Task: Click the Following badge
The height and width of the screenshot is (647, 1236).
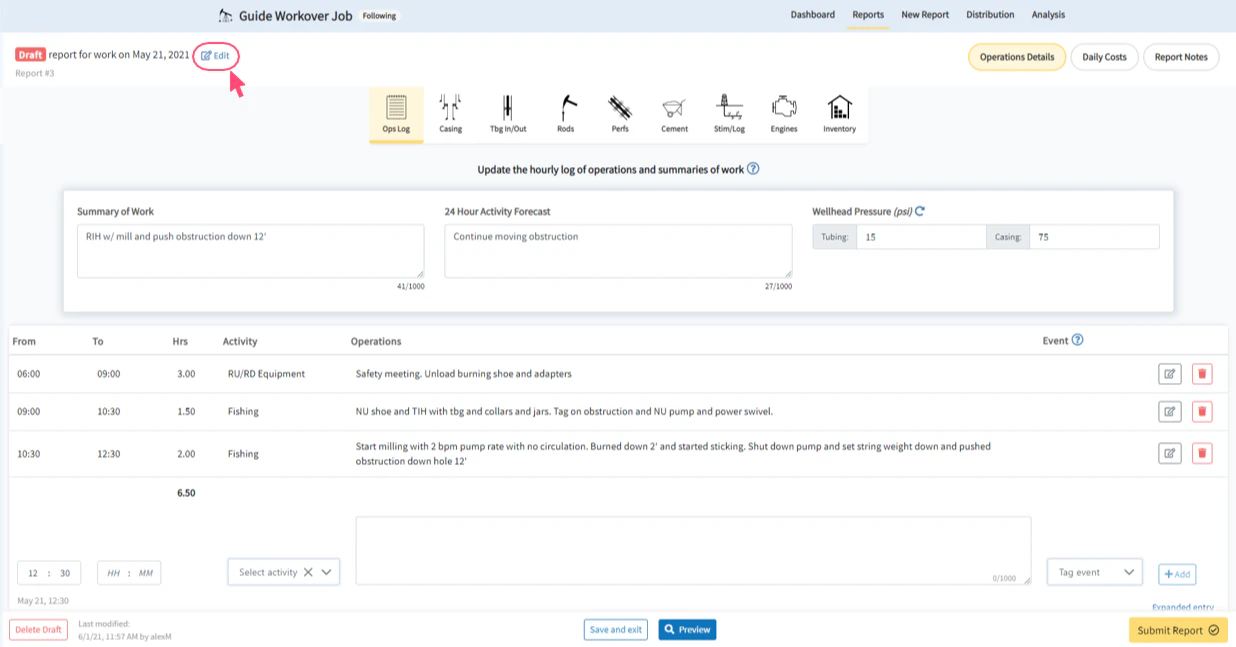Action: pos(379,16)
